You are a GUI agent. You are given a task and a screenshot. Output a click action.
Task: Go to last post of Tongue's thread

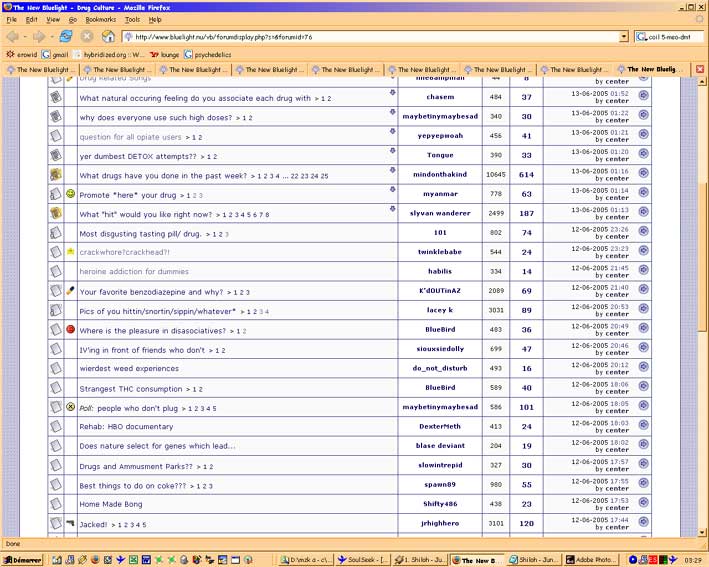click(x=643, y=153)
